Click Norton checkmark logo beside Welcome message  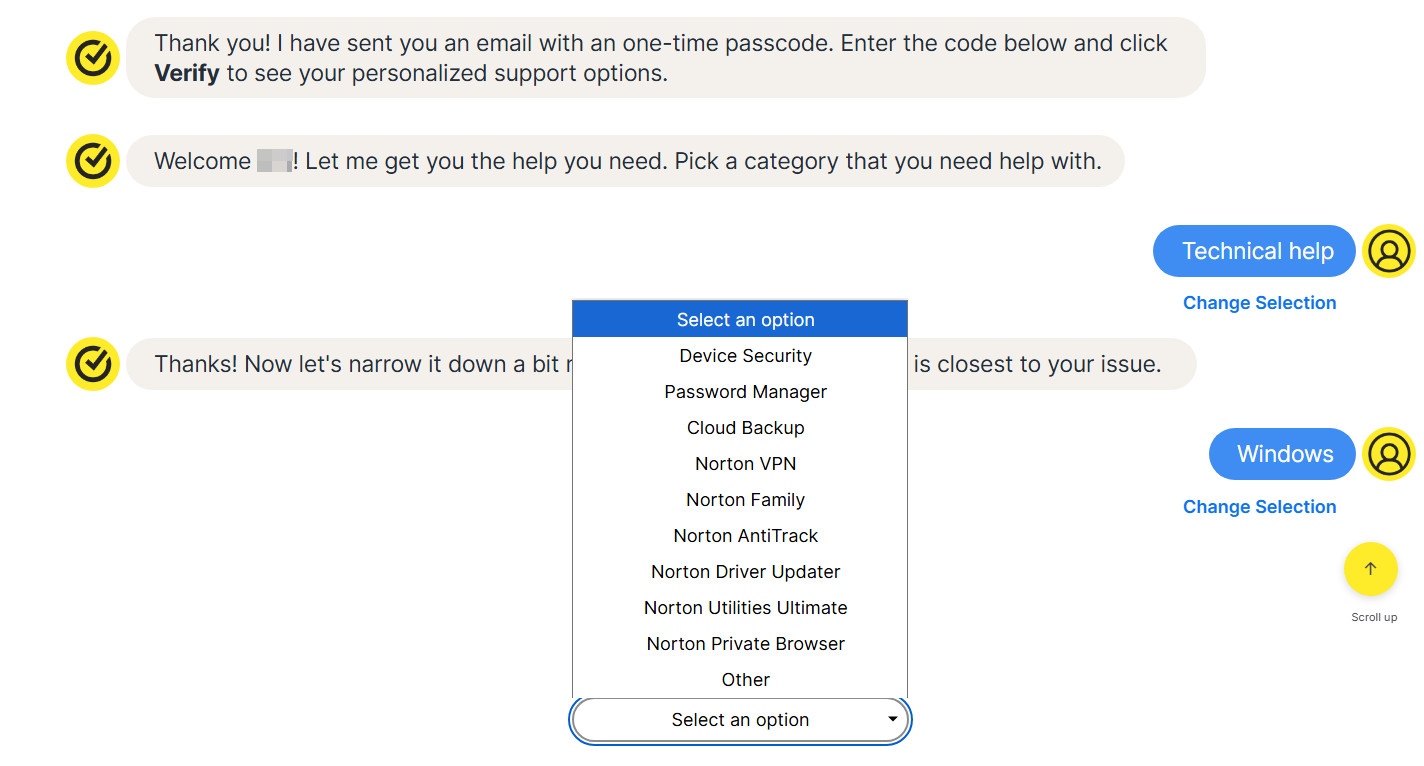(x=93, y=161)
